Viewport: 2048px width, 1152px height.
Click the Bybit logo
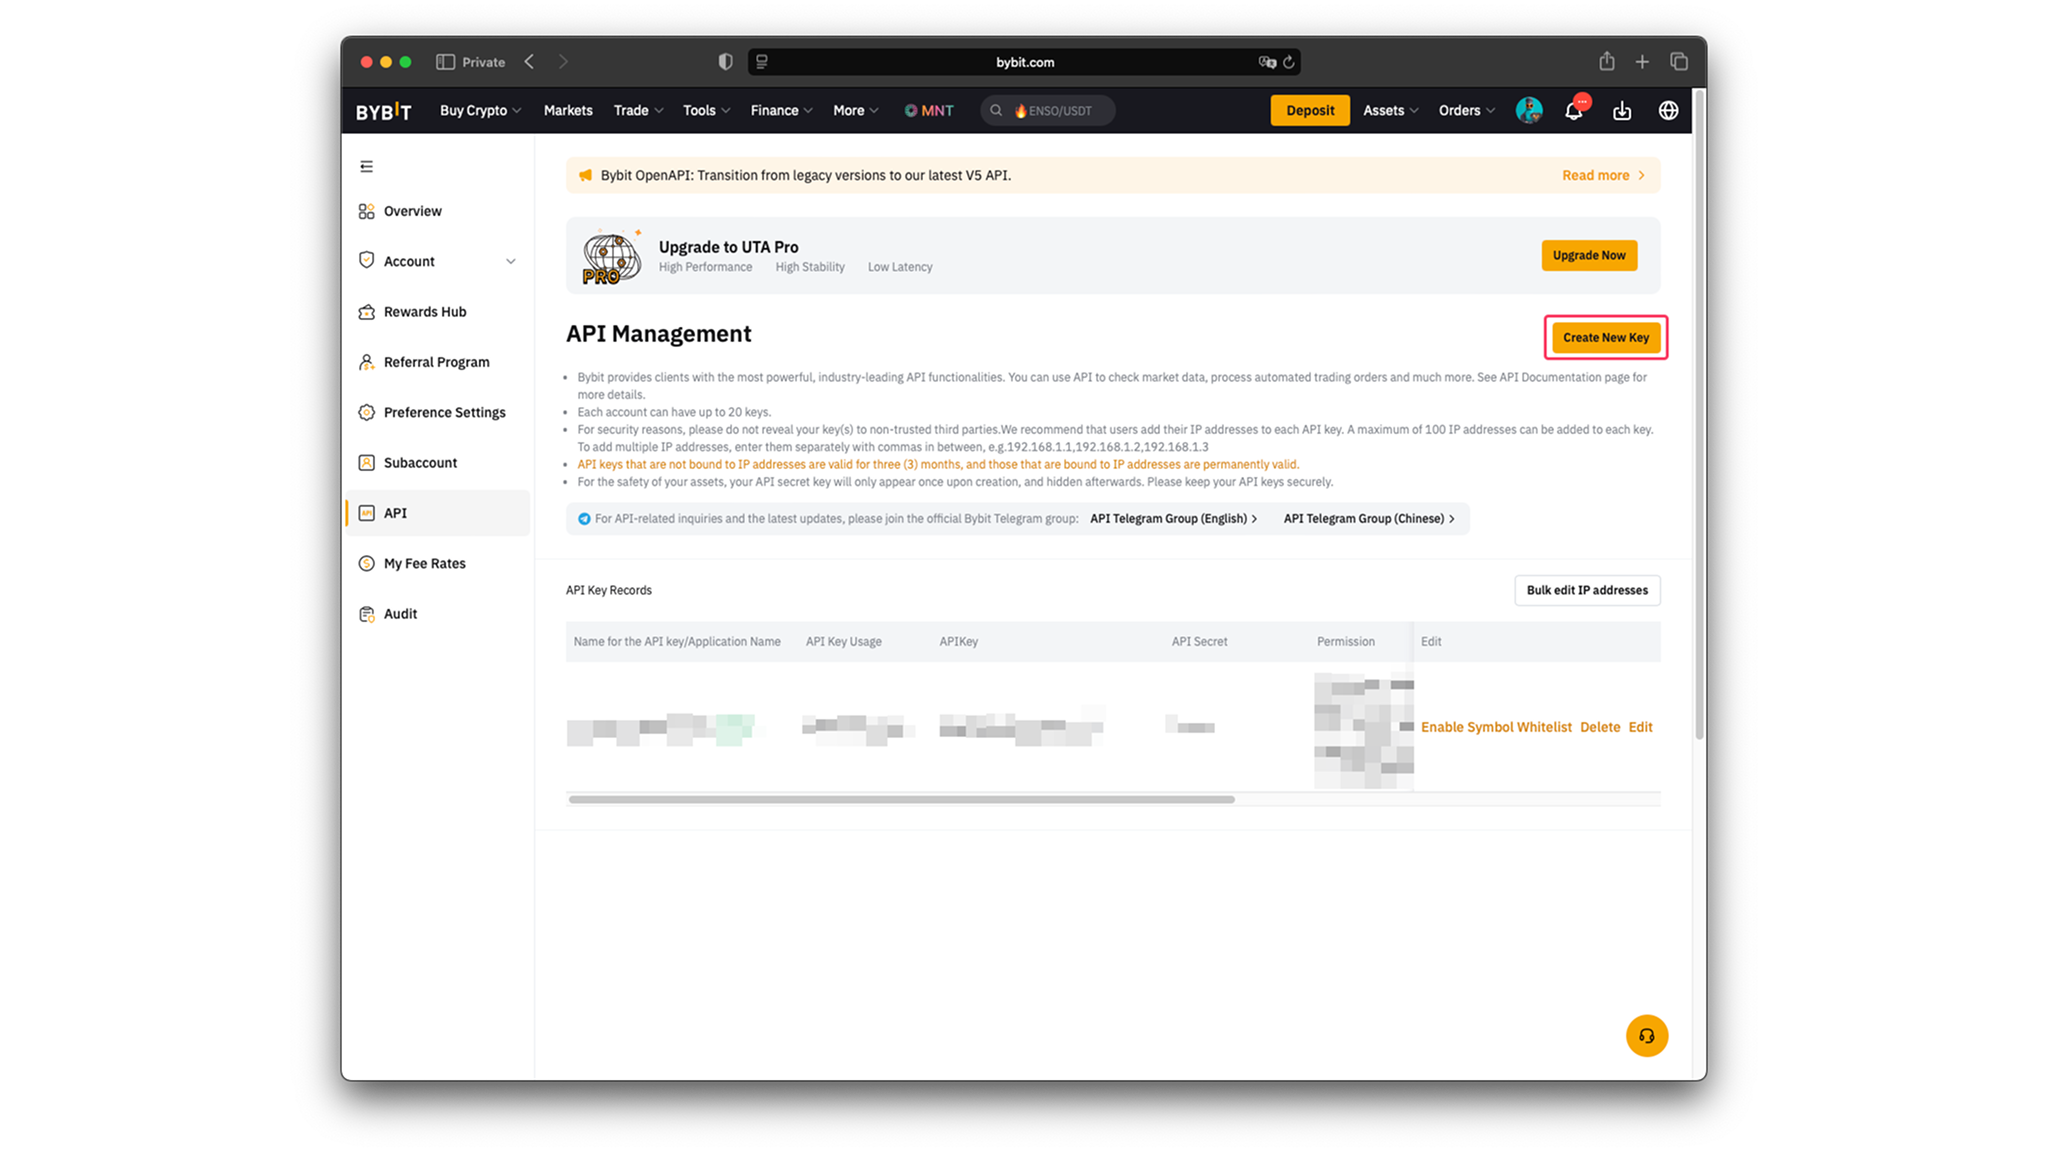point(383,111)
